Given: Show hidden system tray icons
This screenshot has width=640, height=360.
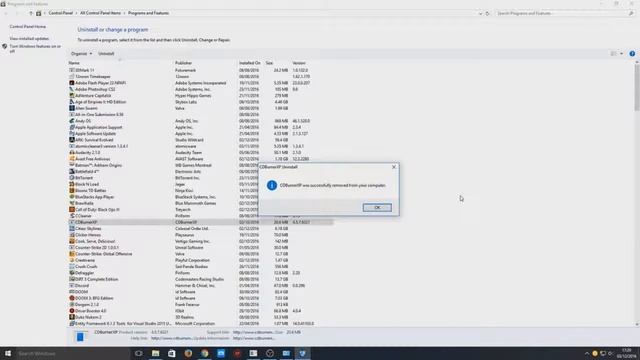Looking at the screenshot, I should [x=587, y=353].
